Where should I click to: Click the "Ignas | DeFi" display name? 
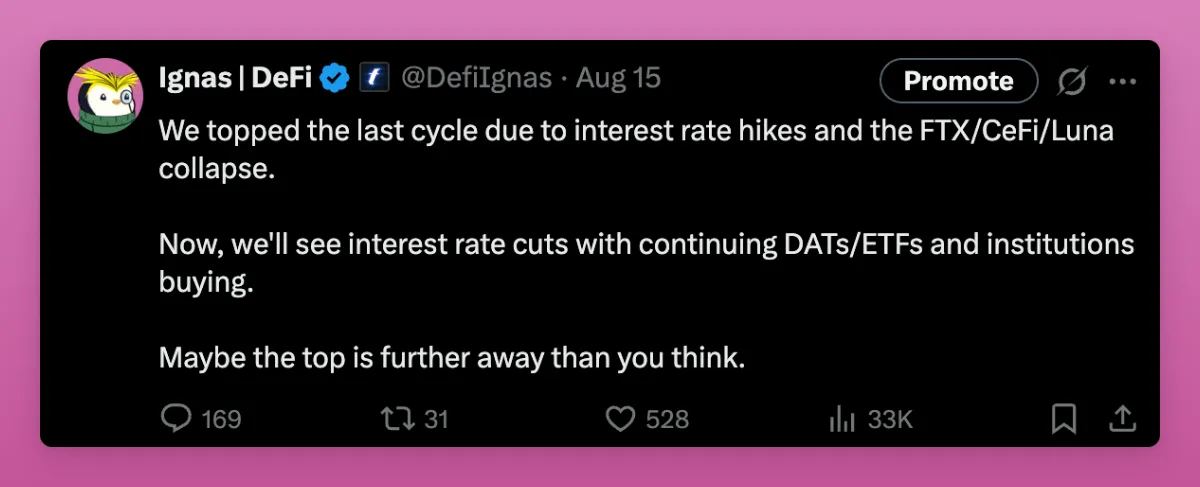tap(236, 80)
